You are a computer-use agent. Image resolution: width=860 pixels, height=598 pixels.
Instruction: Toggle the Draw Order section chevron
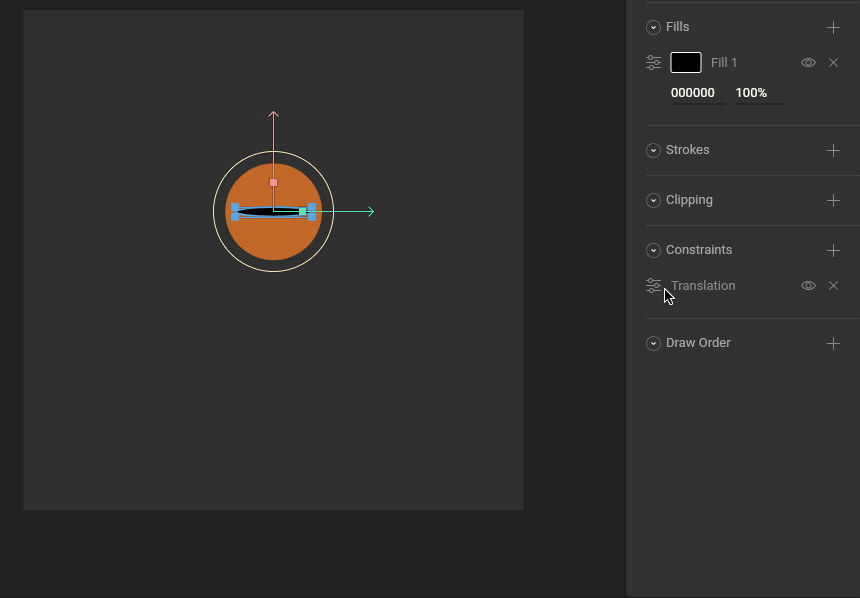pyautogui.click(x=653, y=344)
